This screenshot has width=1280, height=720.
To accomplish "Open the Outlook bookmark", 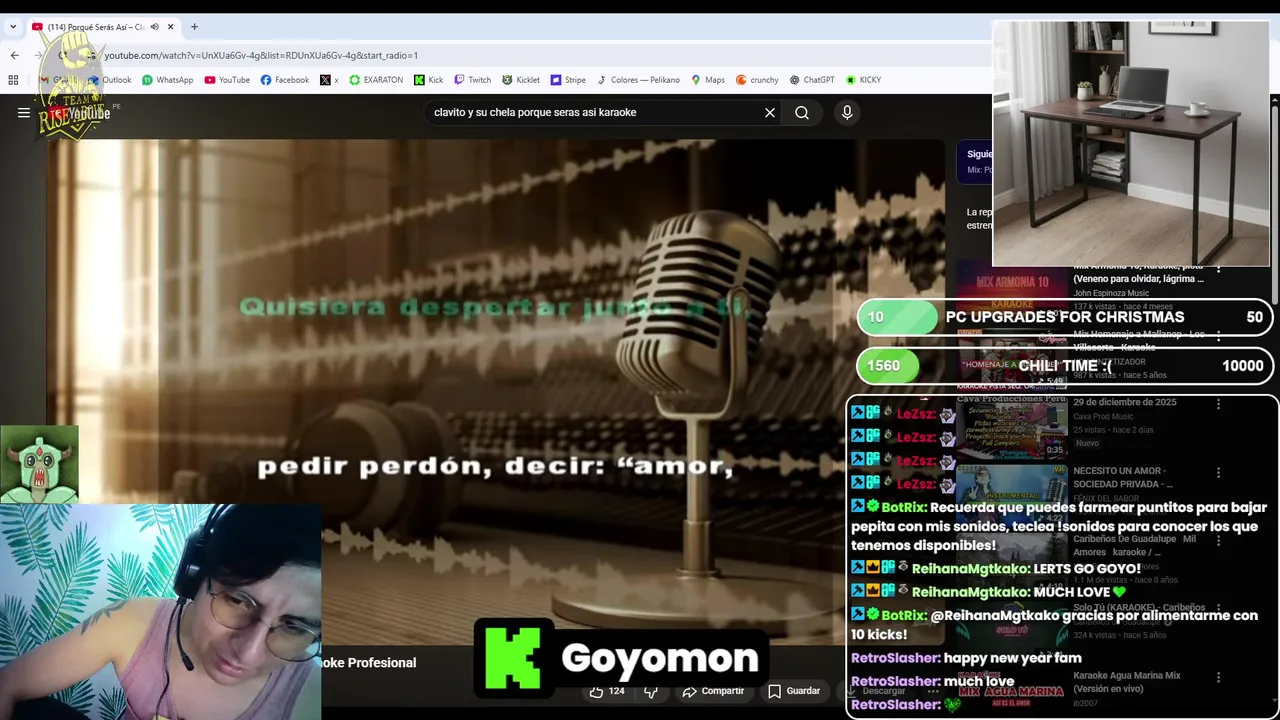I will tap(109, 80).
